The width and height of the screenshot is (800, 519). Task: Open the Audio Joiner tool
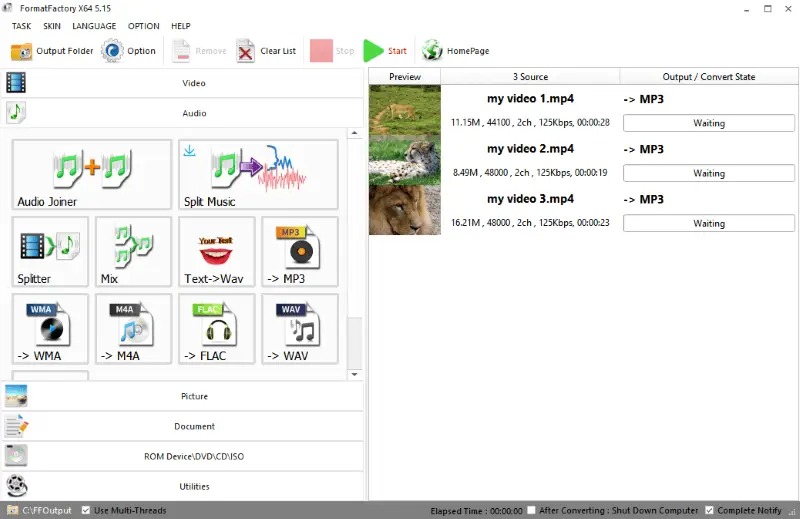(x=92, y=175)
